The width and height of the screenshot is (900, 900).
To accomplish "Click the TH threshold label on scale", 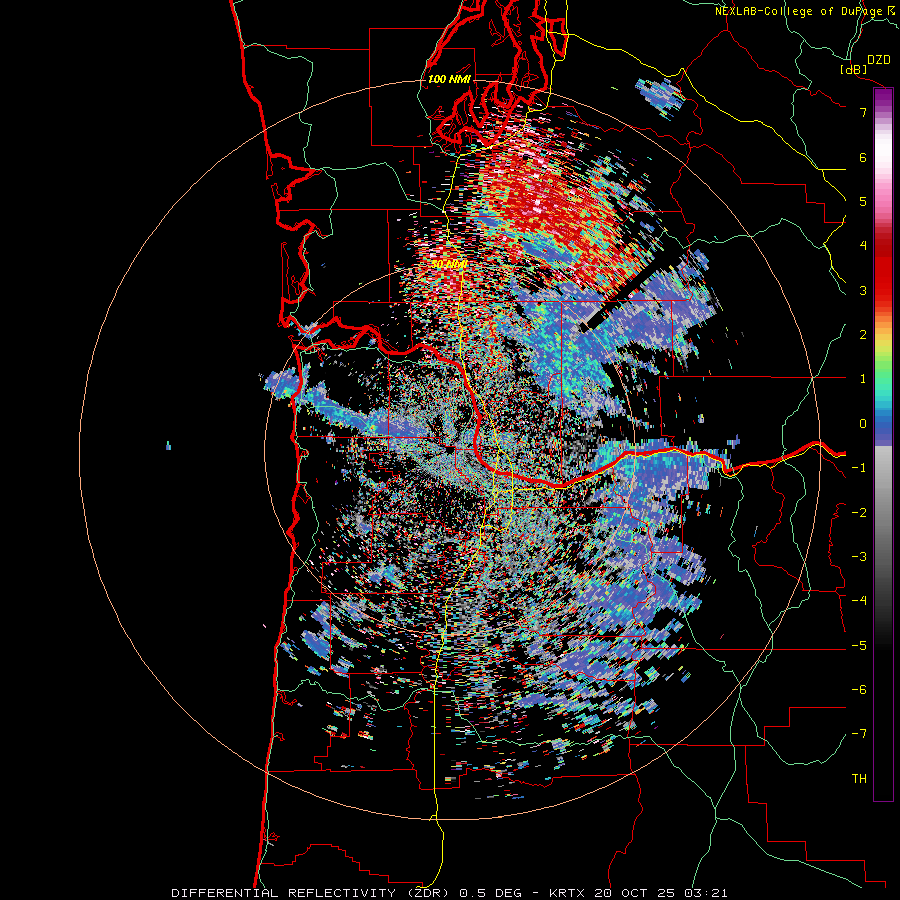I will click(x=859, y=779).
